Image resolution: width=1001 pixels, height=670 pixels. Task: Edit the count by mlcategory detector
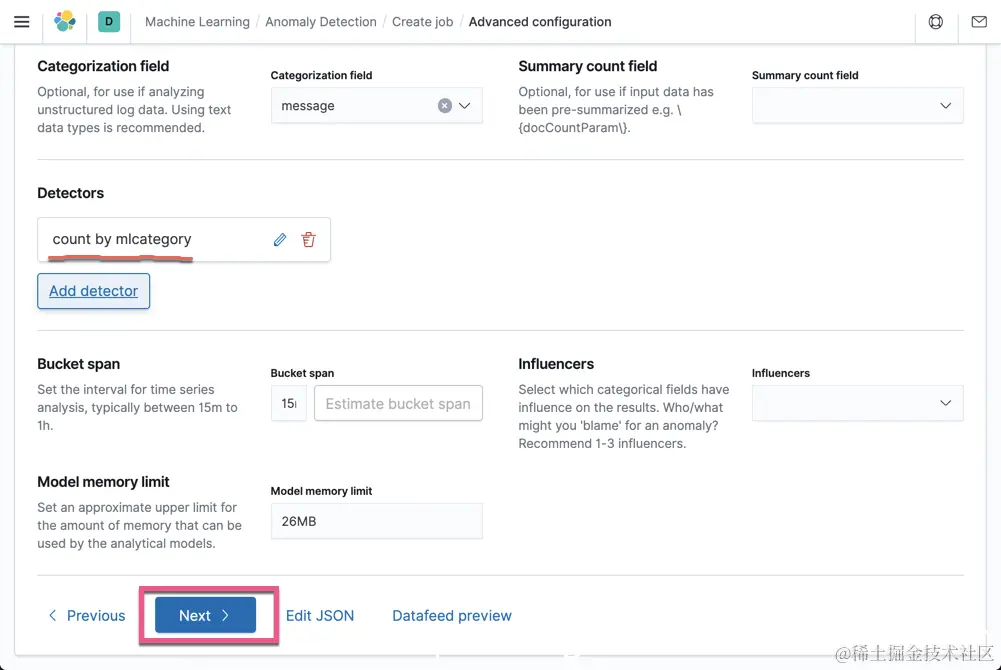click(x=280, y=239)
